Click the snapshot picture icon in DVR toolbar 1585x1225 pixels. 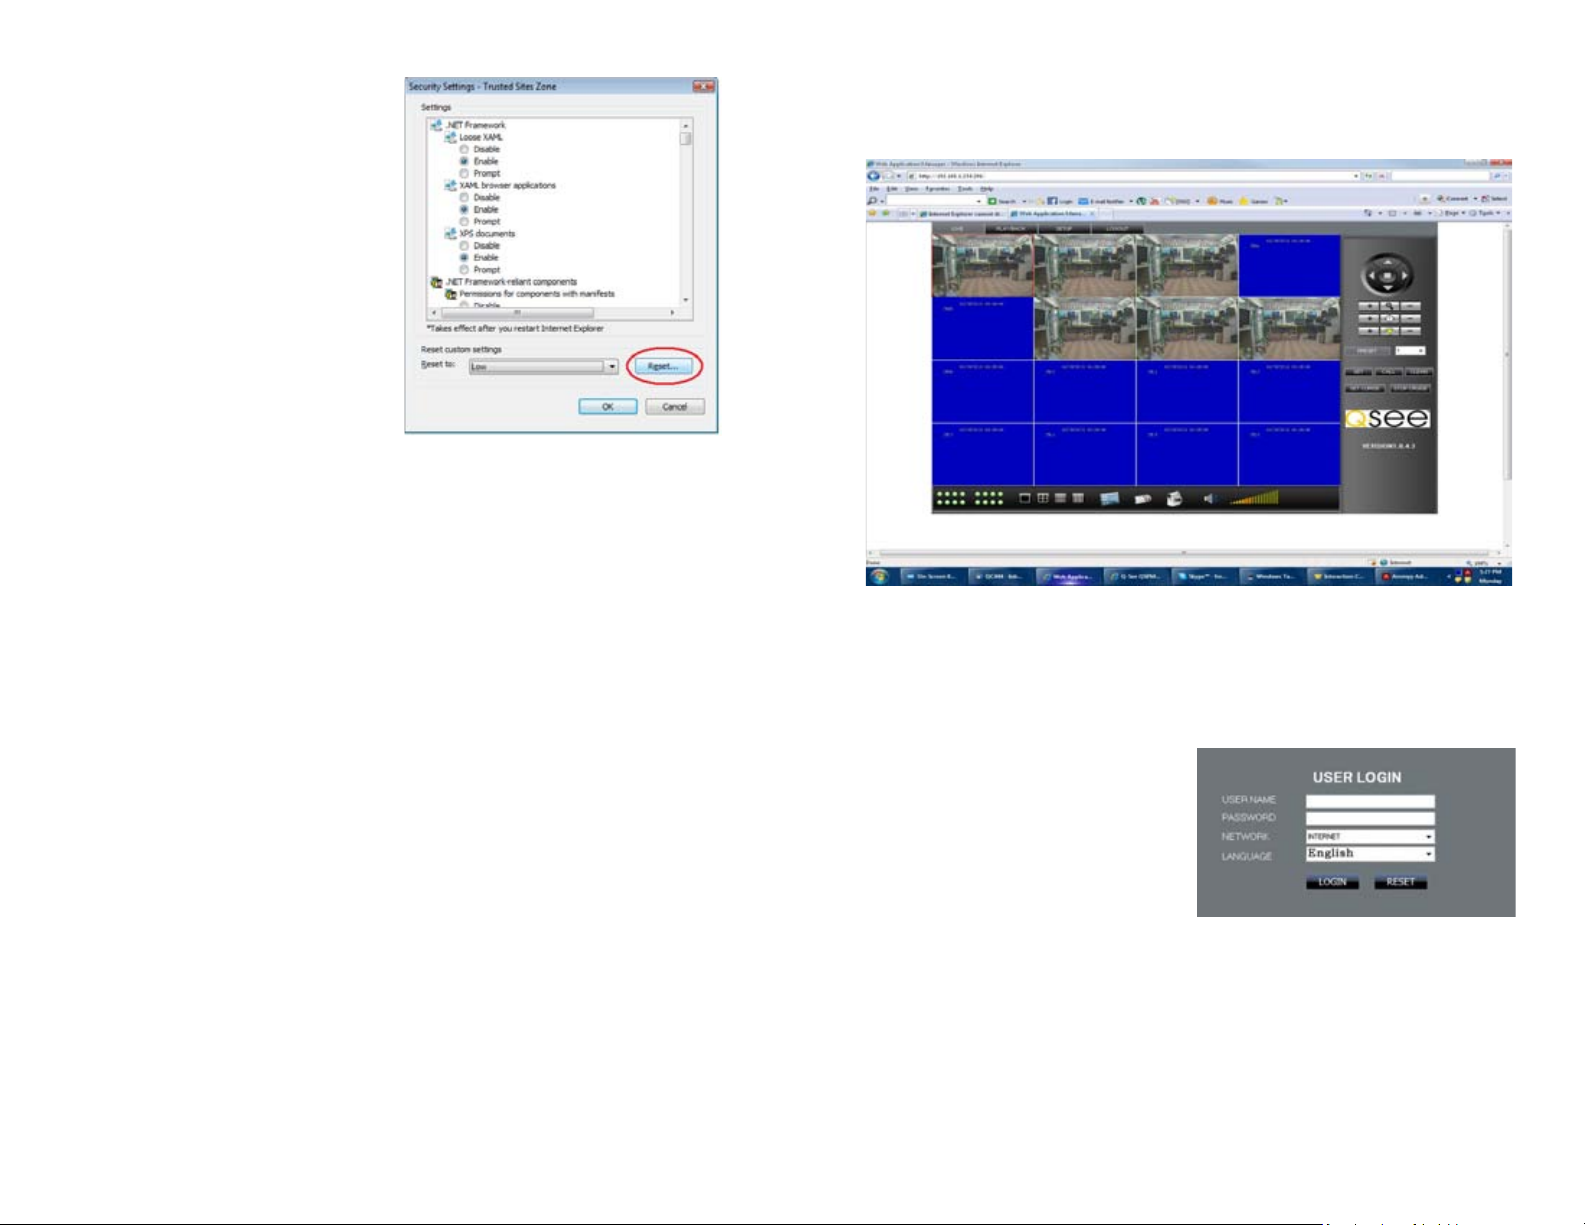(1110, 498)
